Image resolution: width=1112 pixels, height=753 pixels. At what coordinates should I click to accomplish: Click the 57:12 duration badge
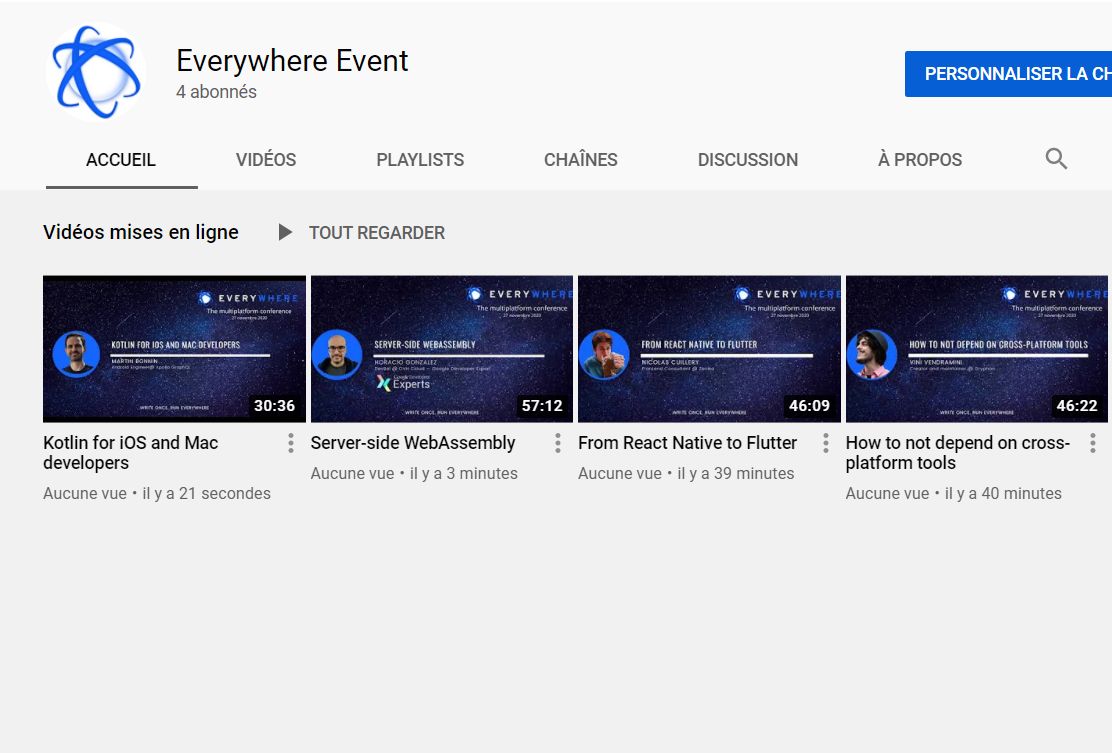[542, 406]
